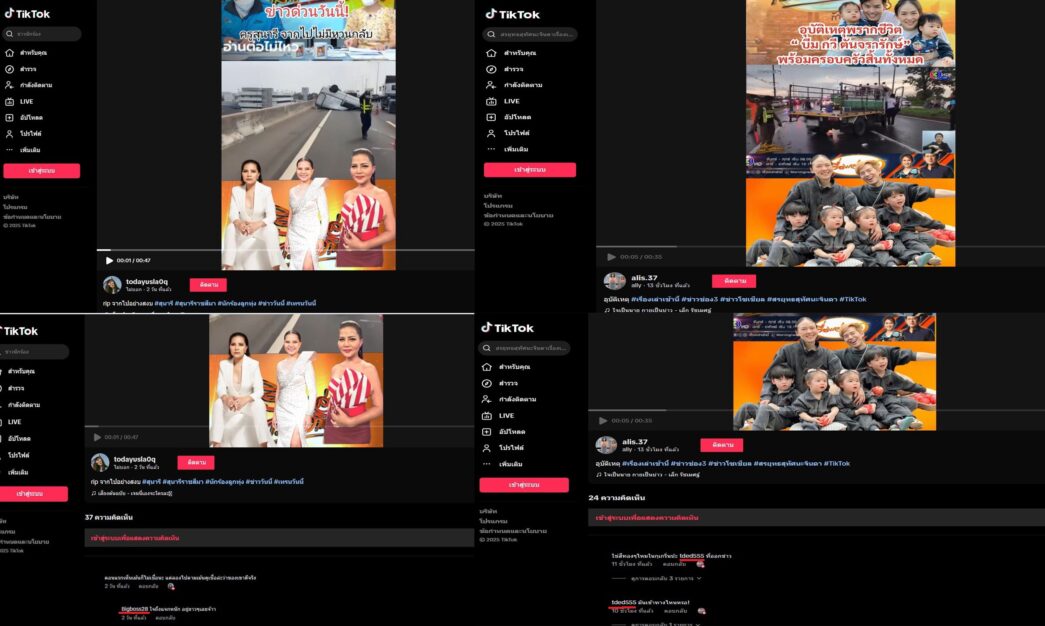Click LIVE TV icon in upper-right screenshot
Image resolution: width=1045 pixels, height=626 pixels.
coord(491,101)
